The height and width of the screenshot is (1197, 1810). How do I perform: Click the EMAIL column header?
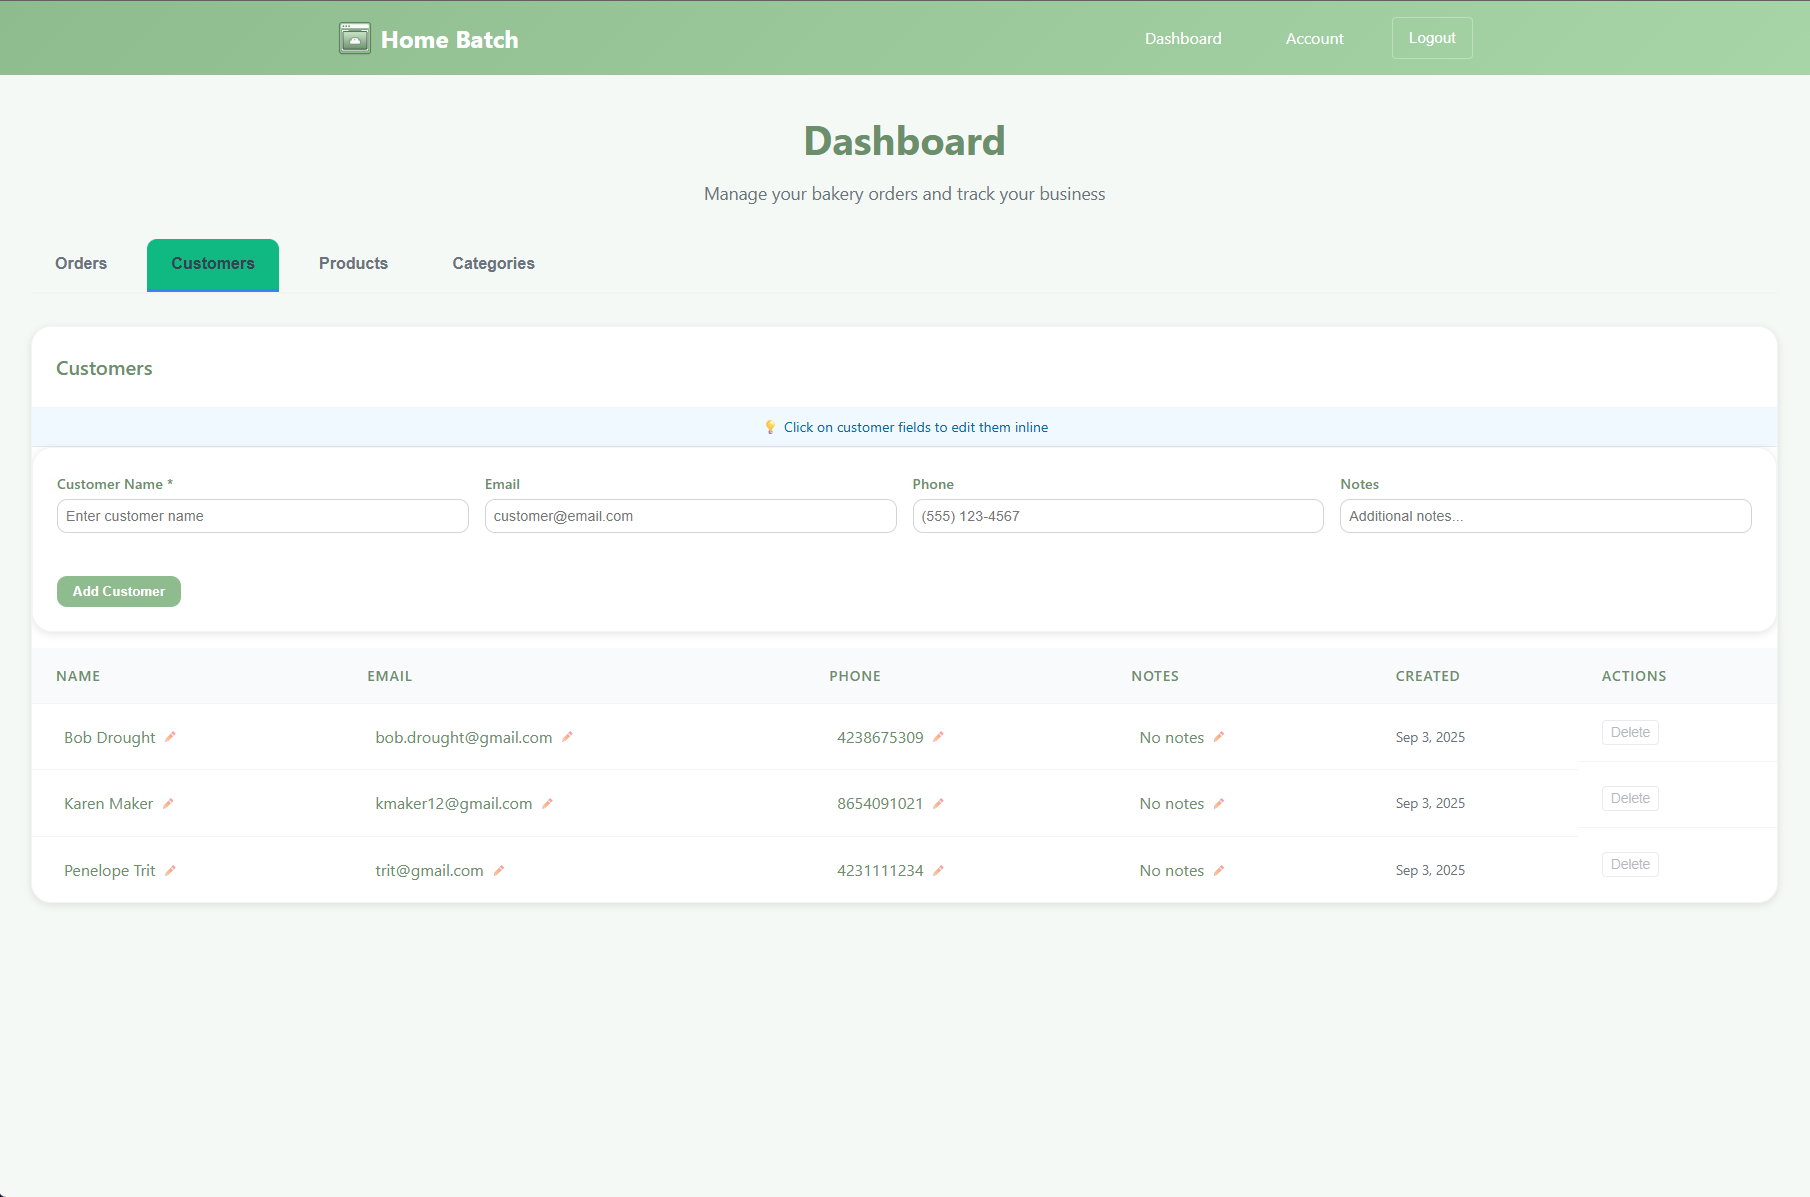[390, 676]
